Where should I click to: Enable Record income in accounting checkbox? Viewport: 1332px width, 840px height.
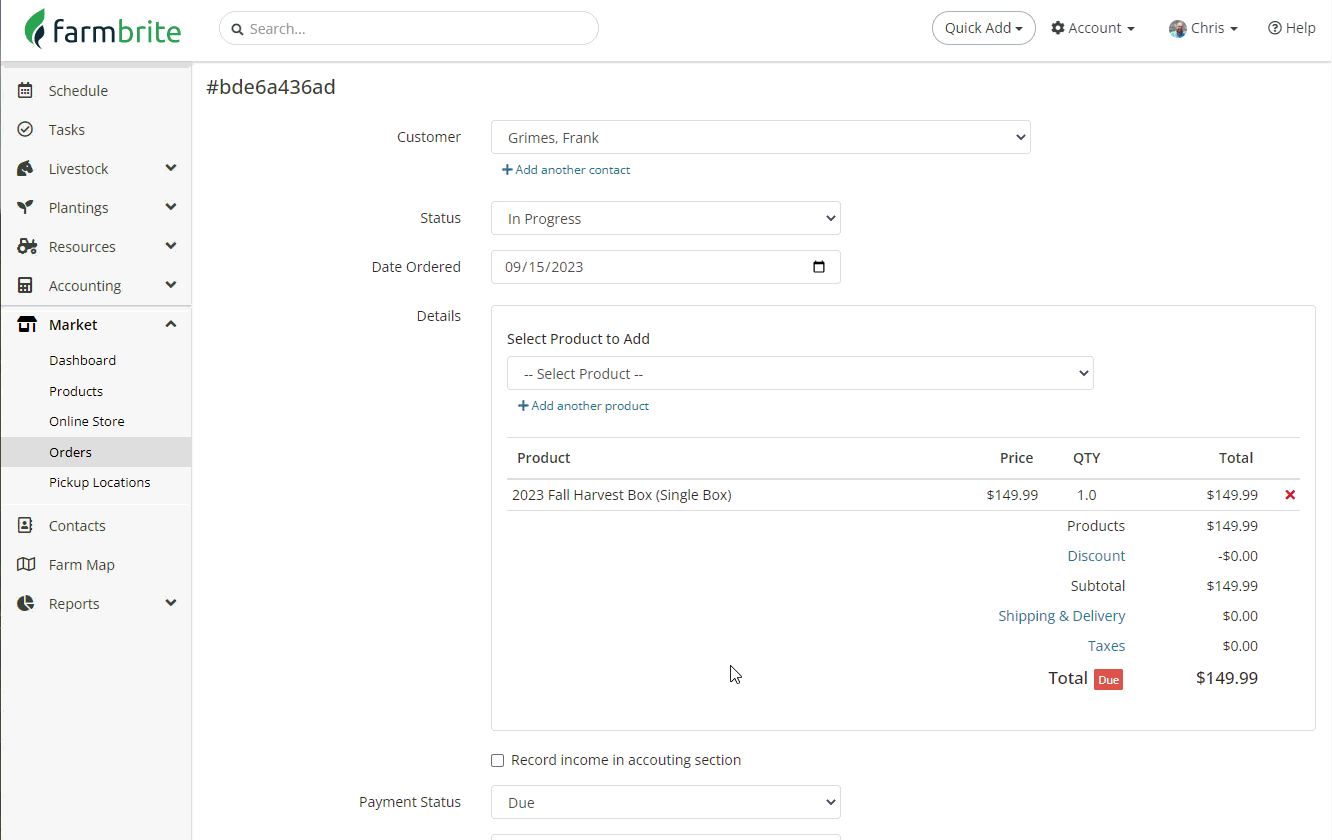498,761
